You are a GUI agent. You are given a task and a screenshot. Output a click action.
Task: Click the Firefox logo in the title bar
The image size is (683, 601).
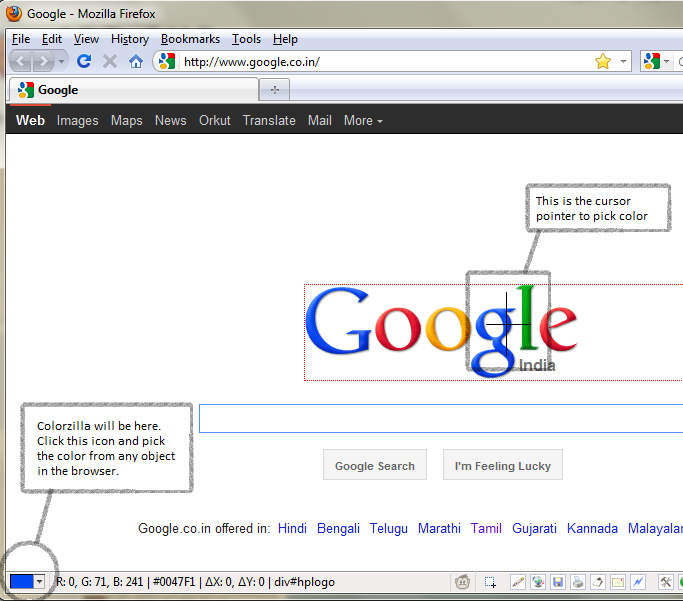14,14
